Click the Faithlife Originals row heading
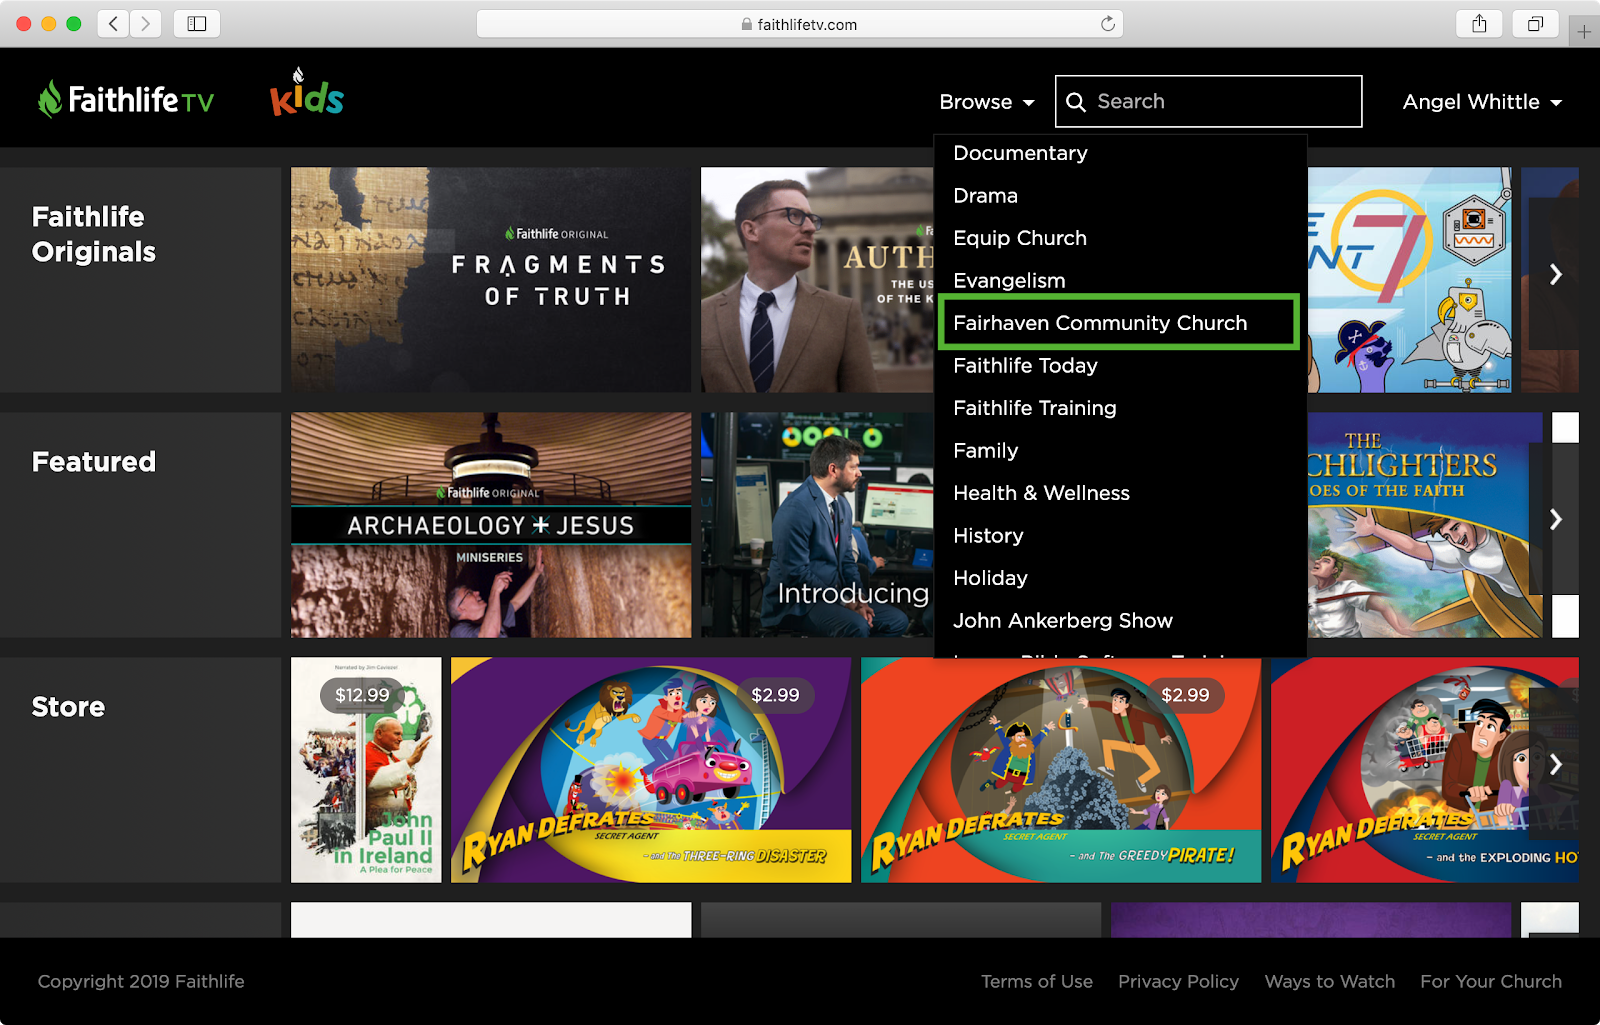This screenshot has height=1025, width=1600. pyautogui.click(x=94, y=234)
